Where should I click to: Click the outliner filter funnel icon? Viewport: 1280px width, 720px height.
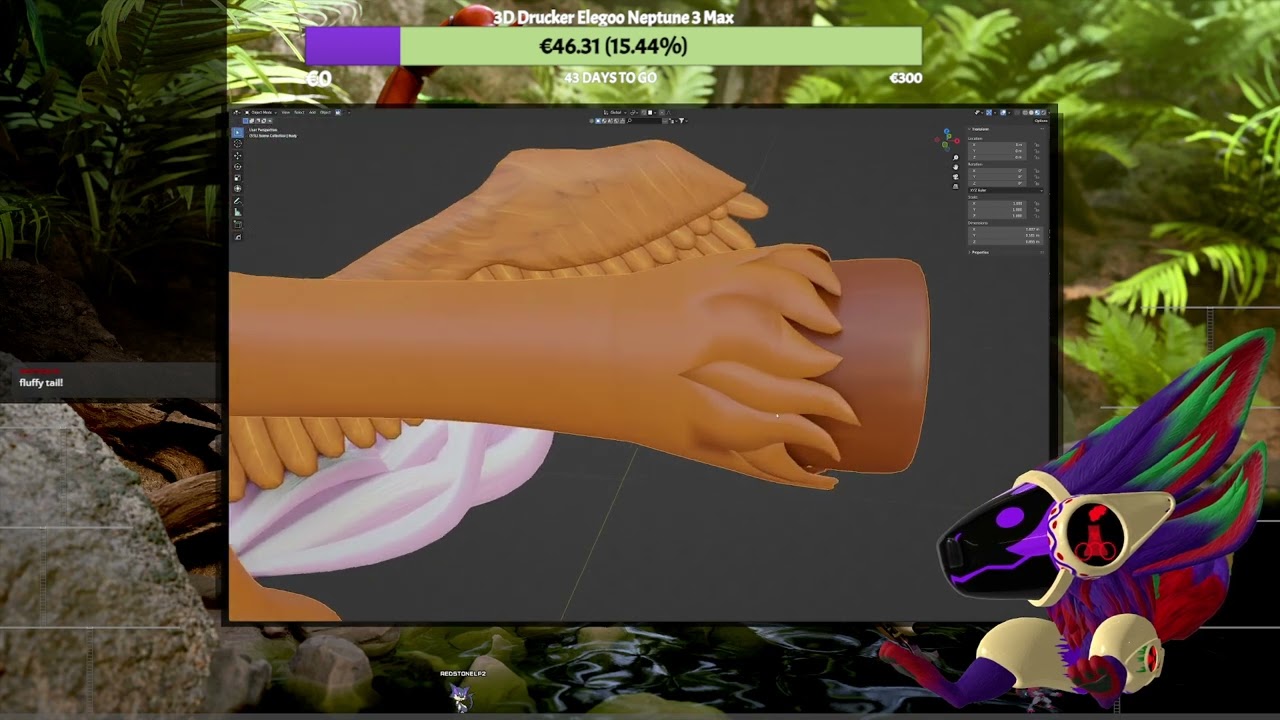point(682,121)
